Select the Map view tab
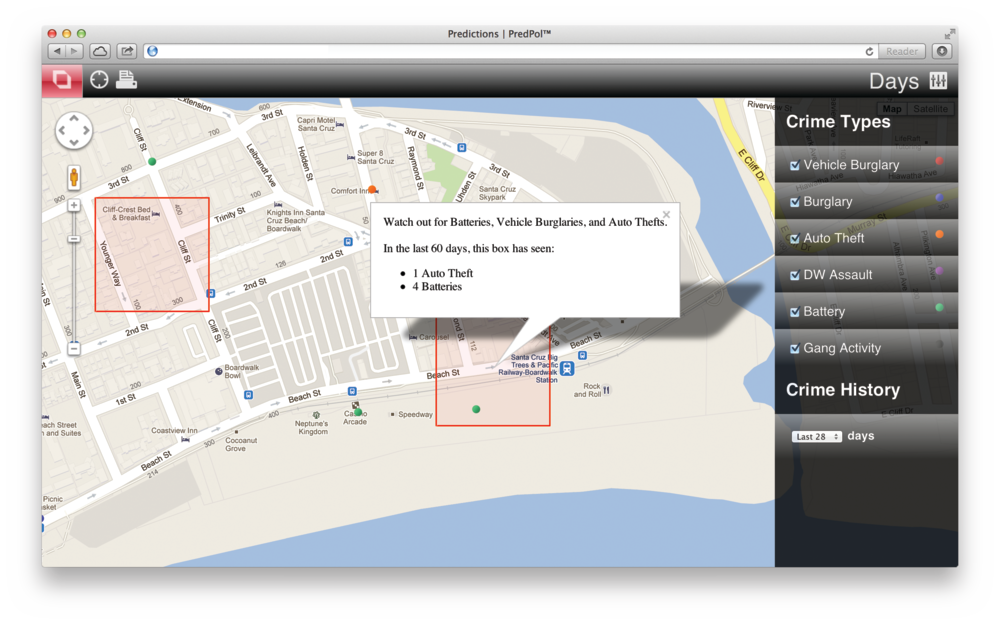 coord(891,109)
